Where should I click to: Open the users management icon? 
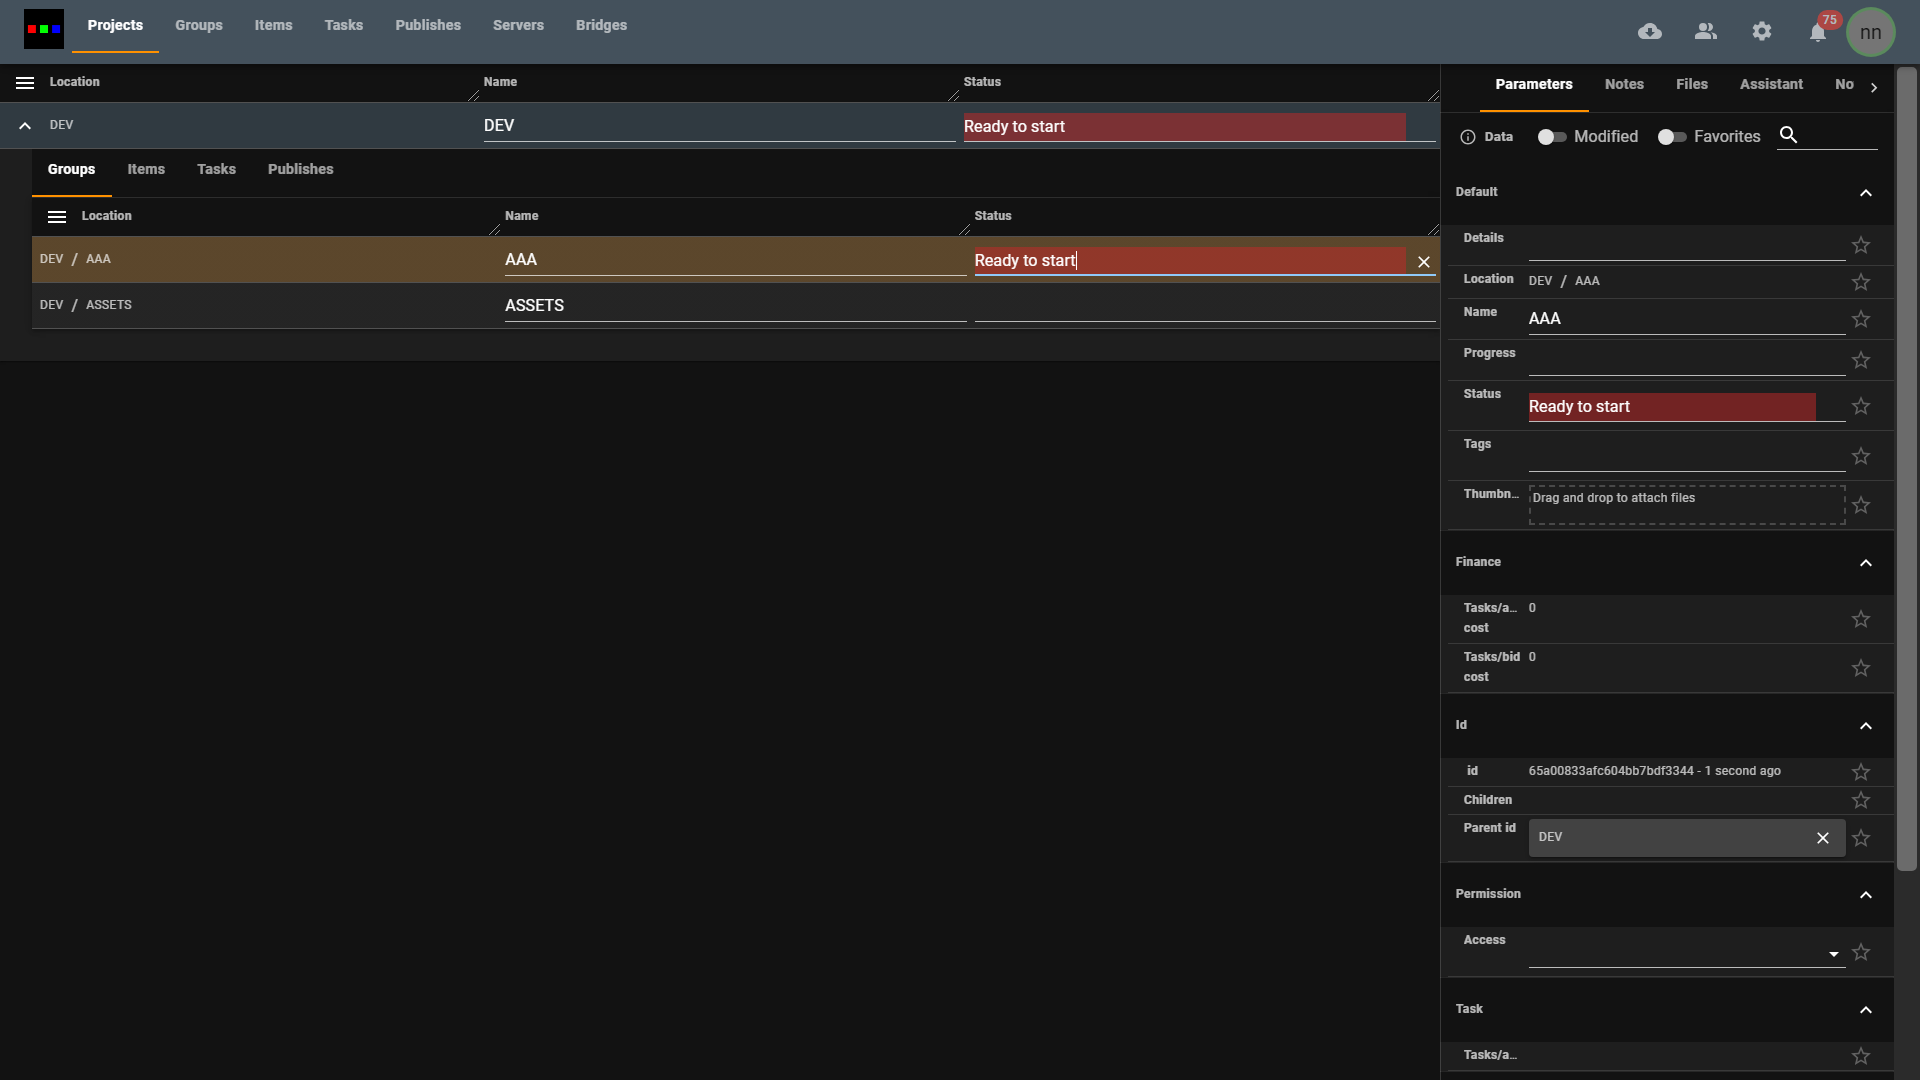pyautogui.click(x=1706, y=32)
